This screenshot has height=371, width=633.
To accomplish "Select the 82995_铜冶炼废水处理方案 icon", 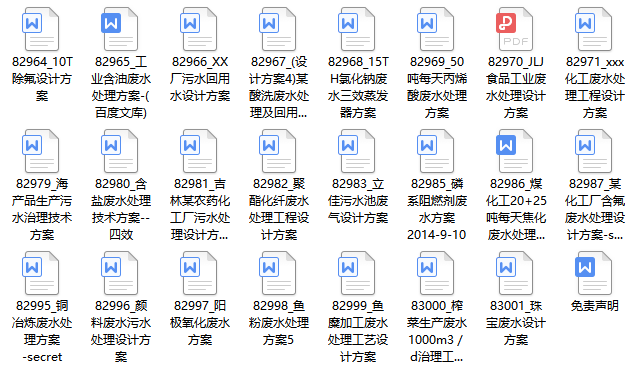I will tap(41, 273).
